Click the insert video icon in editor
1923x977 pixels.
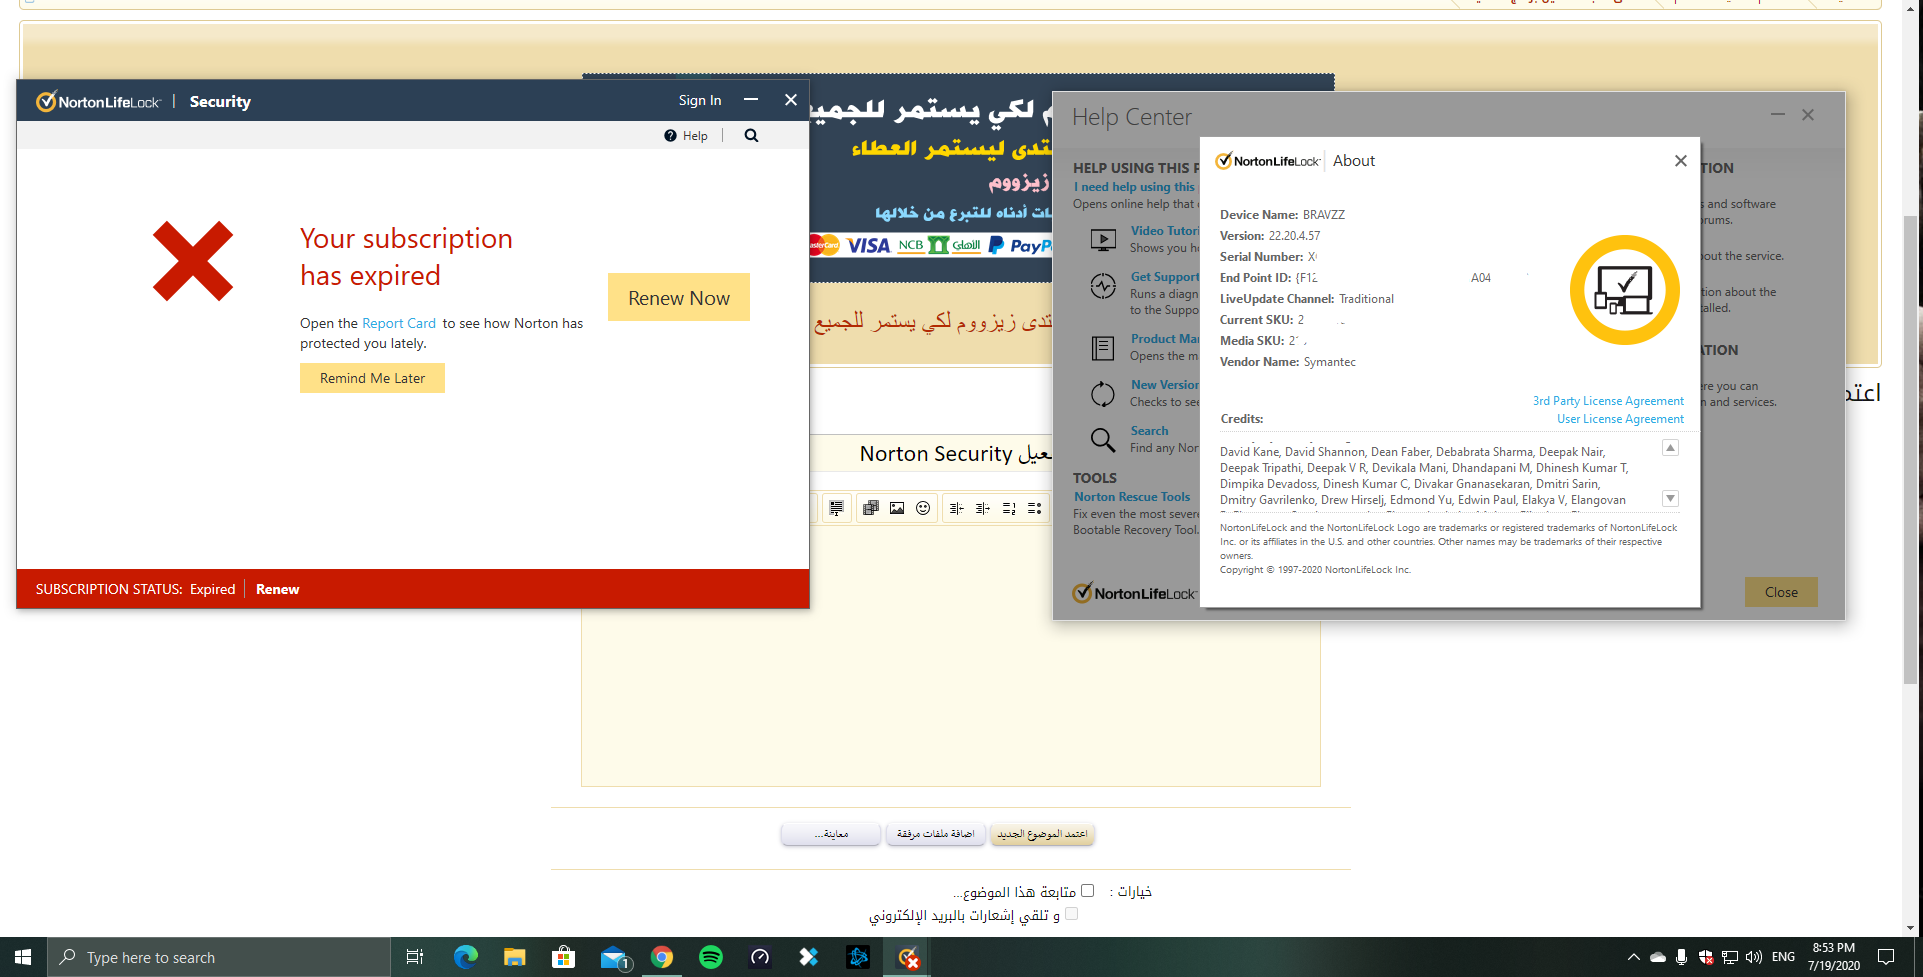tap(871, 508)
